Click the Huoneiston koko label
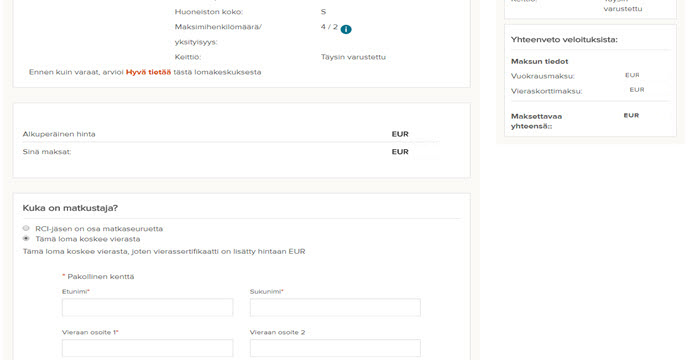Screen dimensions: 690x360 pos(209,12)
